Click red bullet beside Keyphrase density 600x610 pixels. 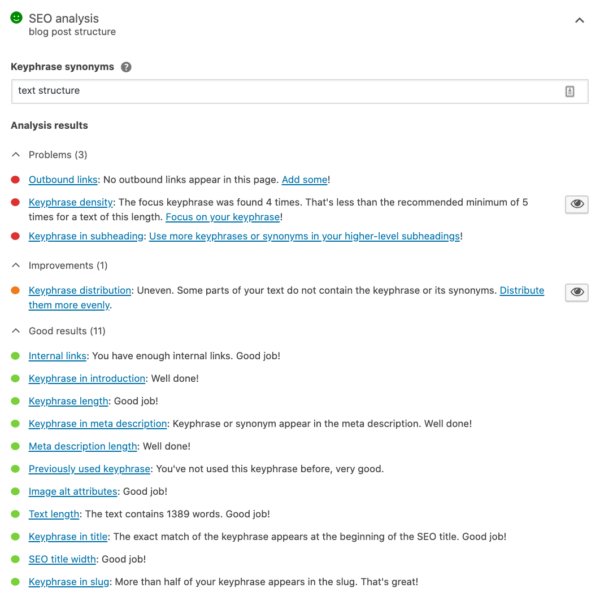pyautogui.click(x=15, y=202)
